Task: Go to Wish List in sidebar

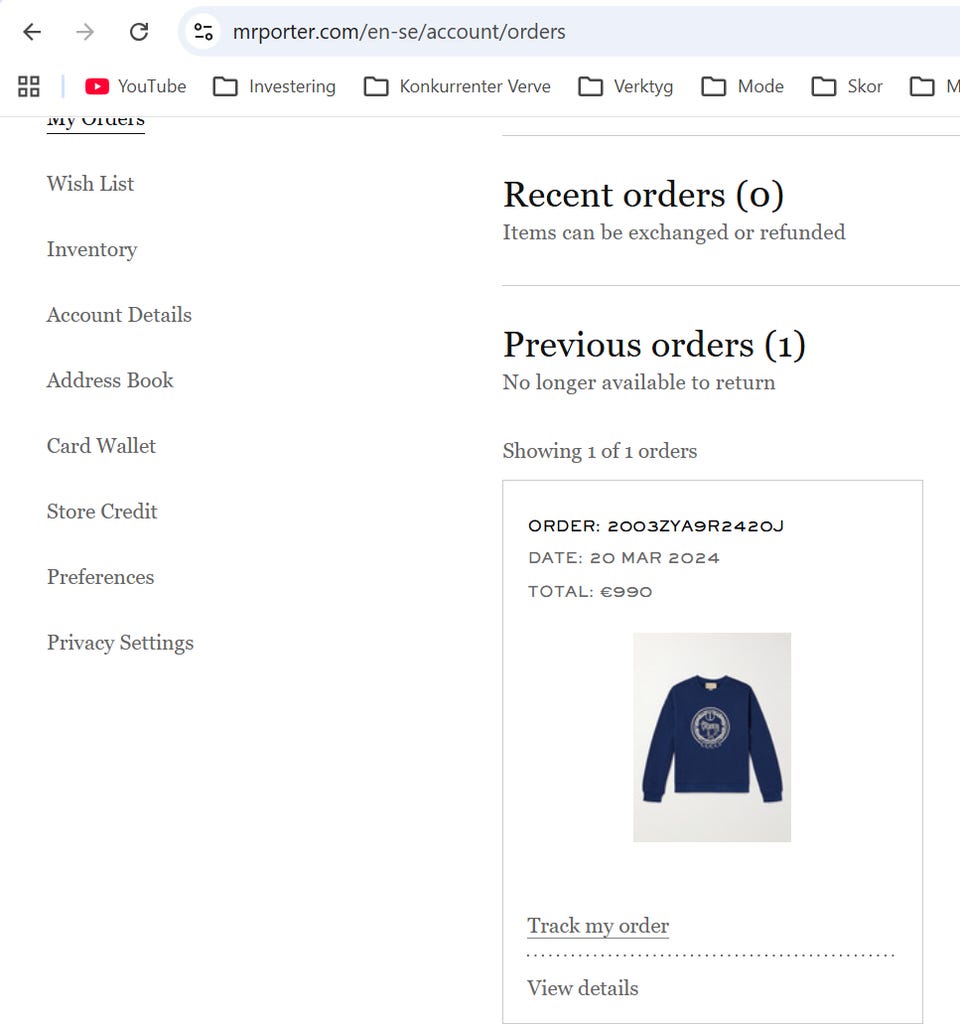Action: [x=90, y=184]
